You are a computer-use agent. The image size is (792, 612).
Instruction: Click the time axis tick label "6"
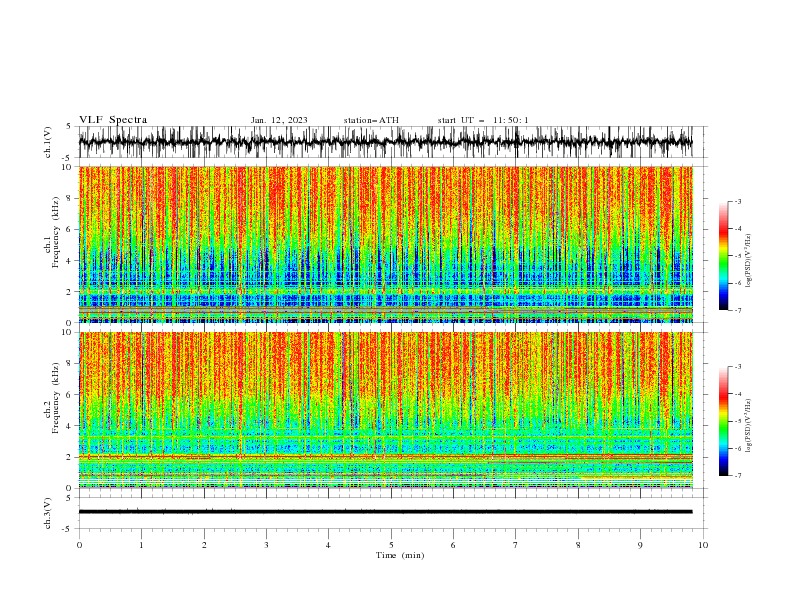[x=453, y=545]
